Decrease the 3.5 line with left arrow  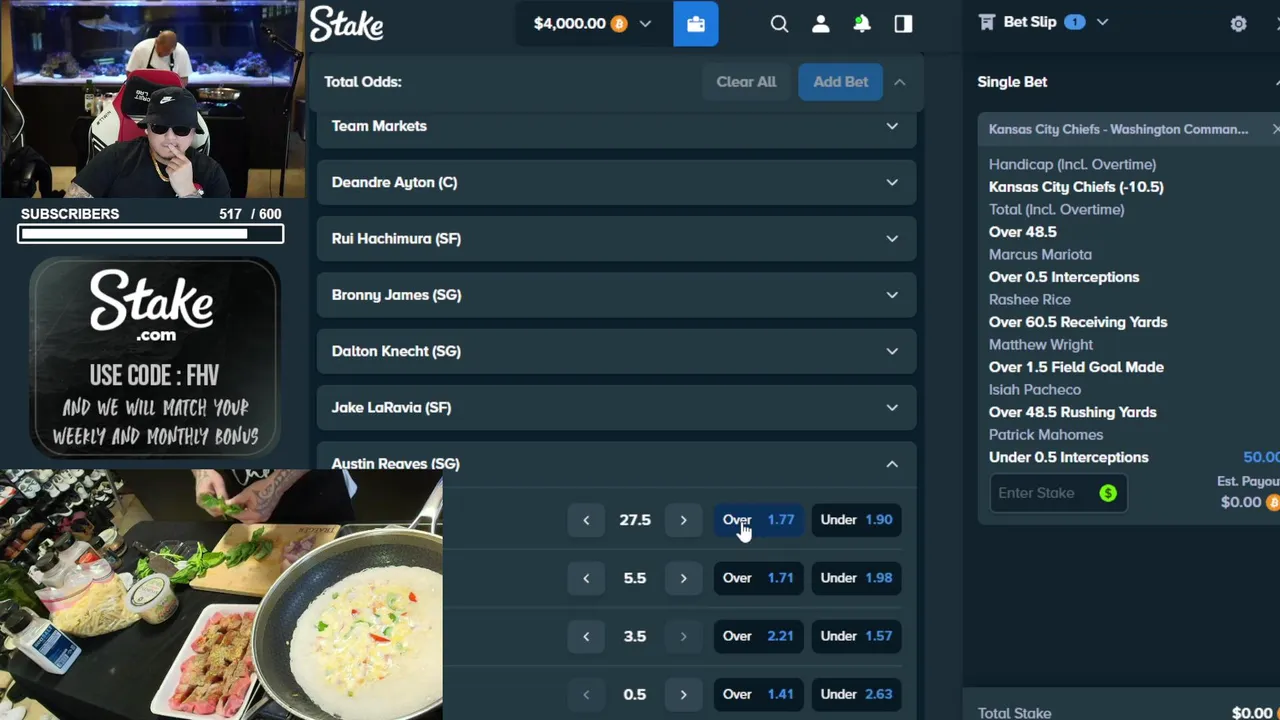[x=586, y=636]
